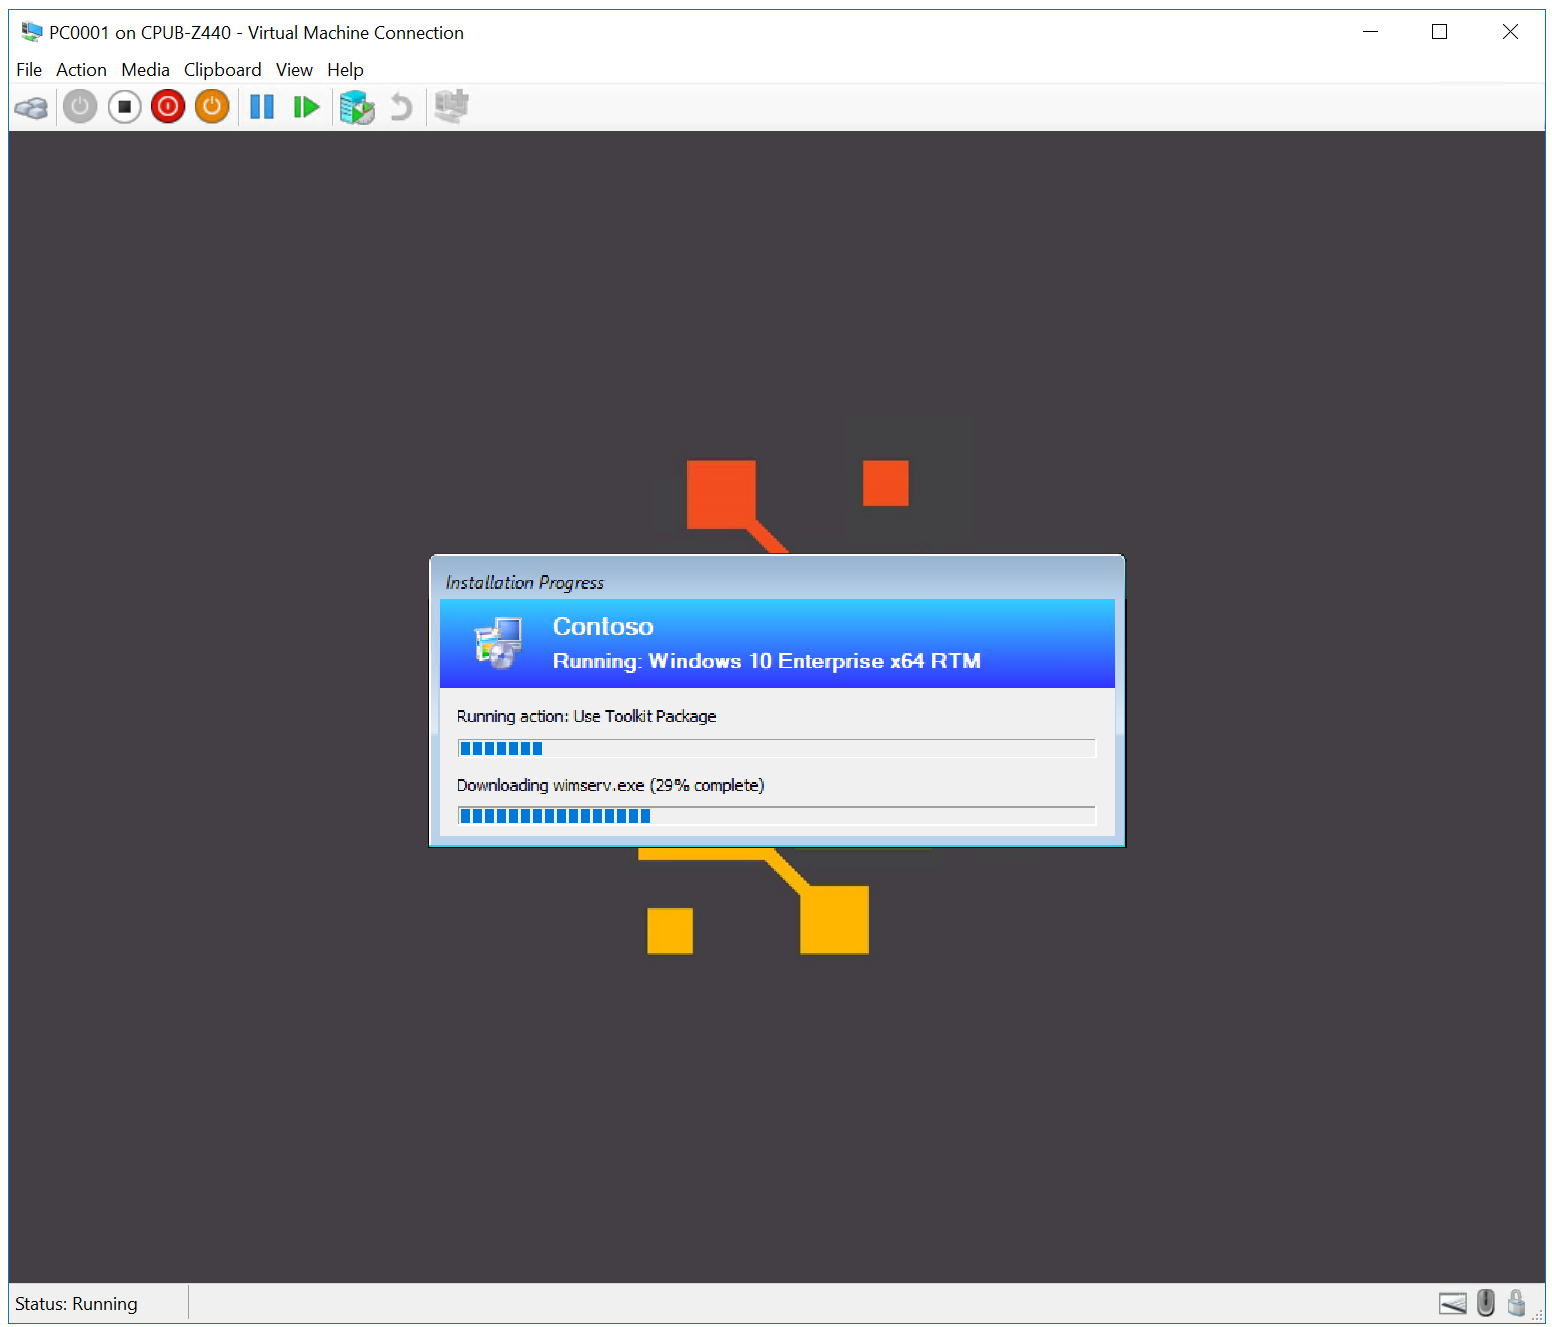Open the File menu
1552x1327 pixels.
pos(29,70)
